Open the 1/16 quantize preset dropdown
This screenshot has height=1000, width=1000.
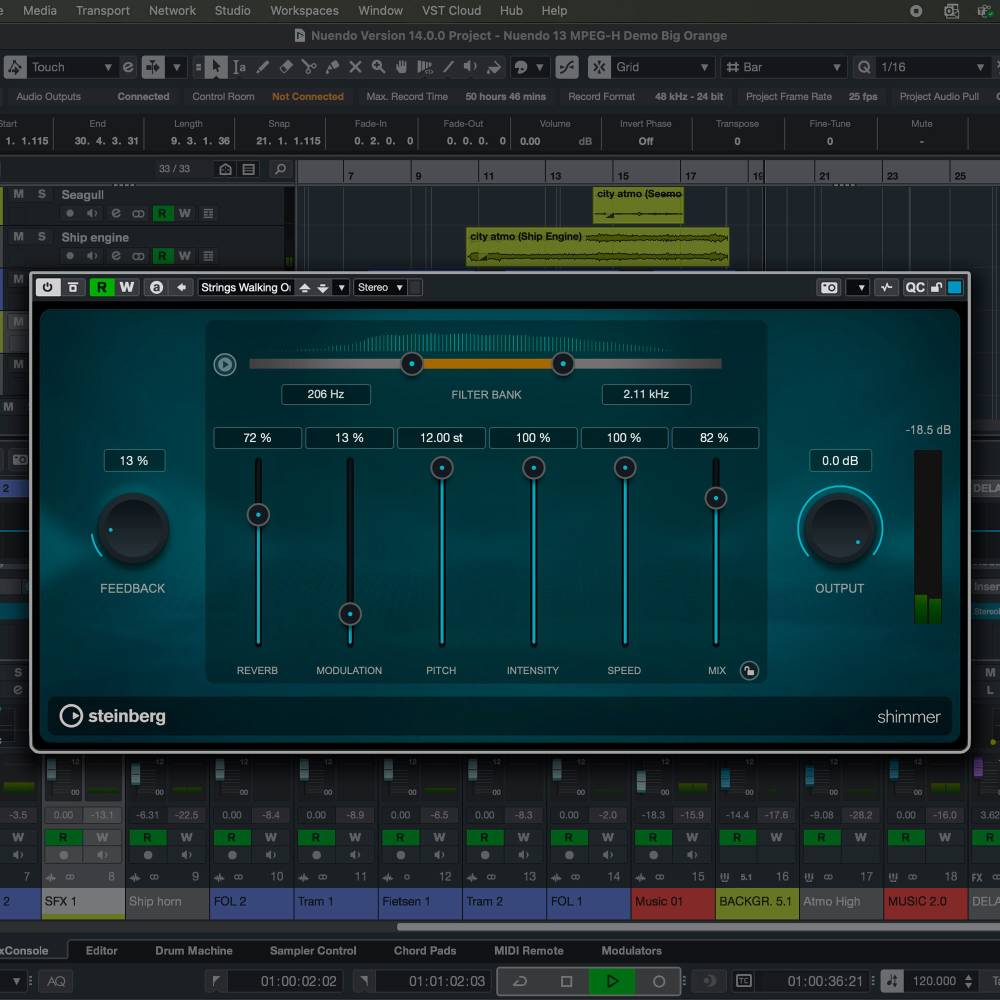933,67
